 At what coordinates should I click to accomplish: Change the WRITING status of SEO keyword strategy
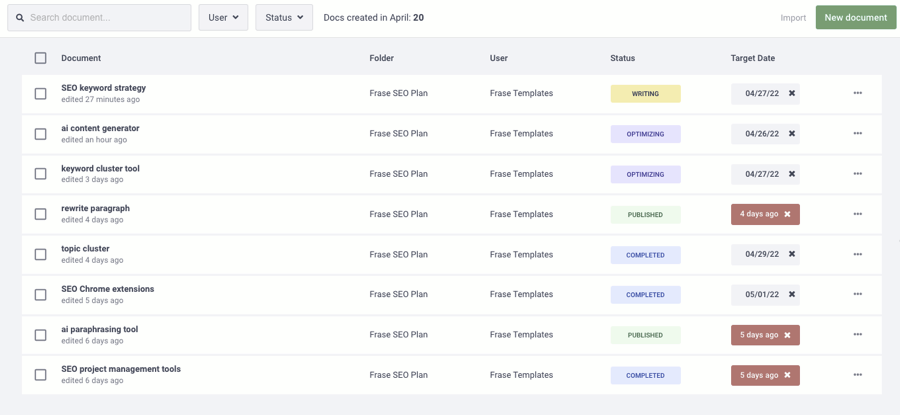click(645, 94)
